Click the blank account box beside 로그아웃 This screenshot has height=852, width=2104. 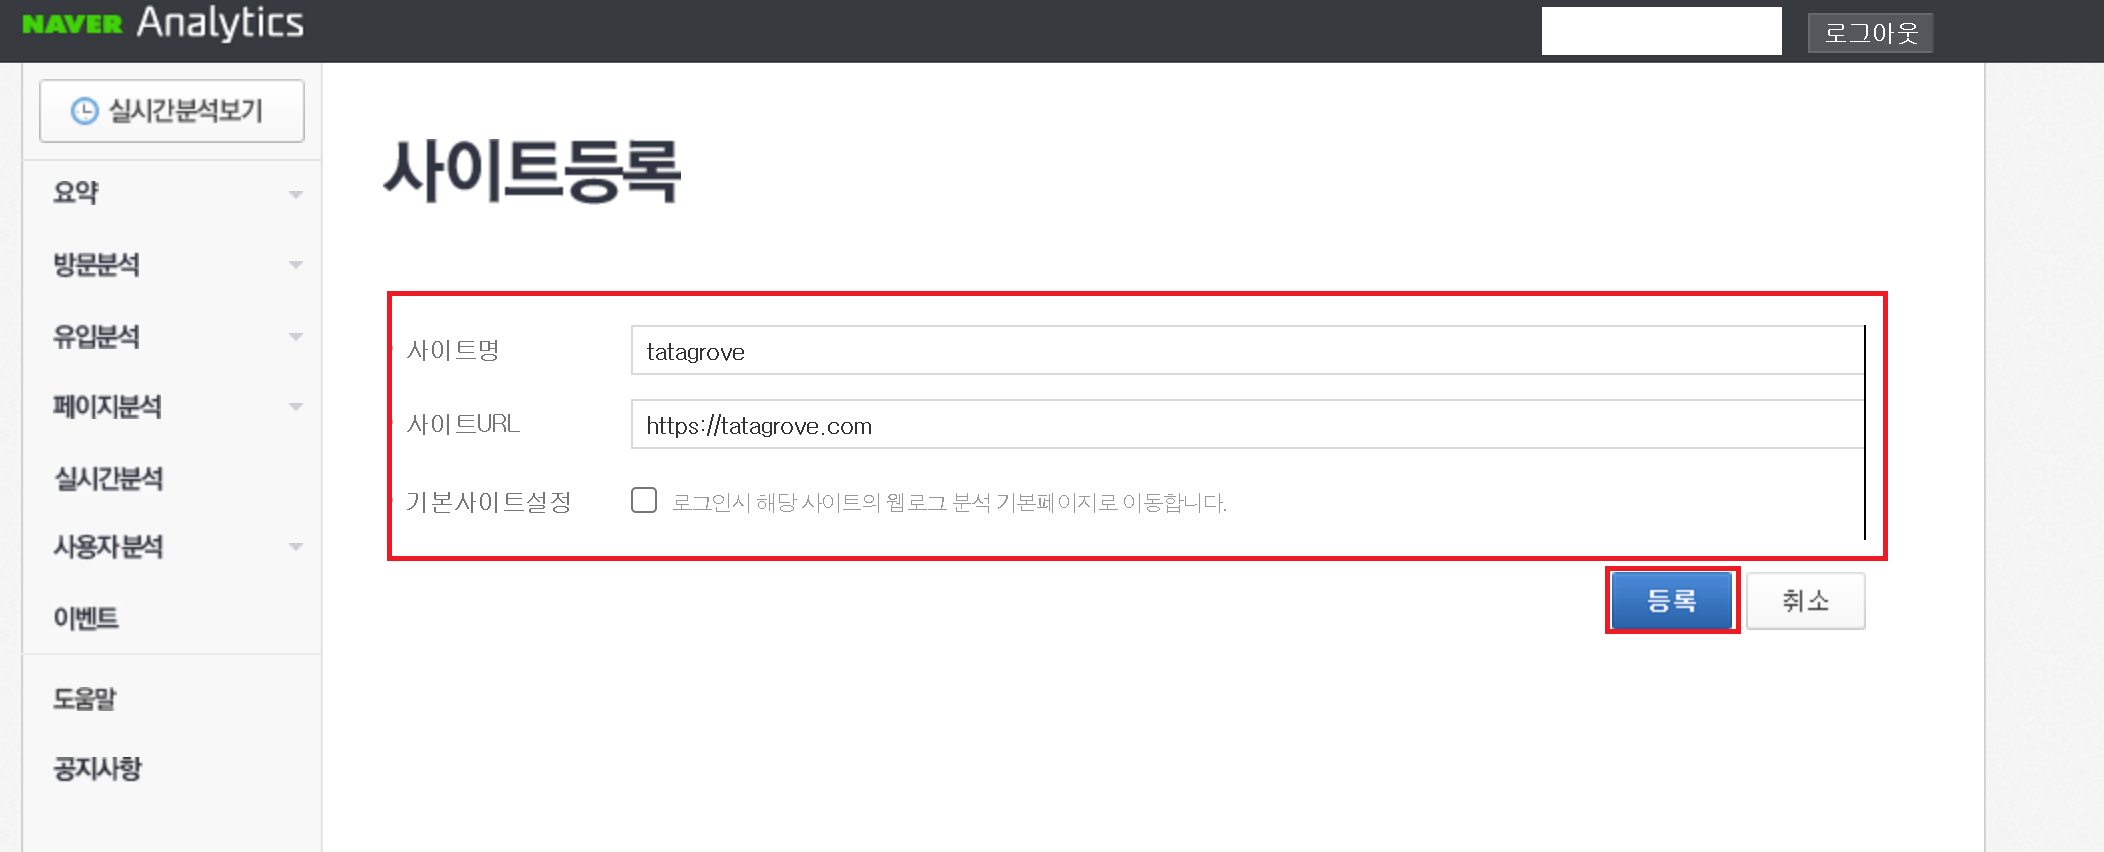click(x=1661, y=31)
